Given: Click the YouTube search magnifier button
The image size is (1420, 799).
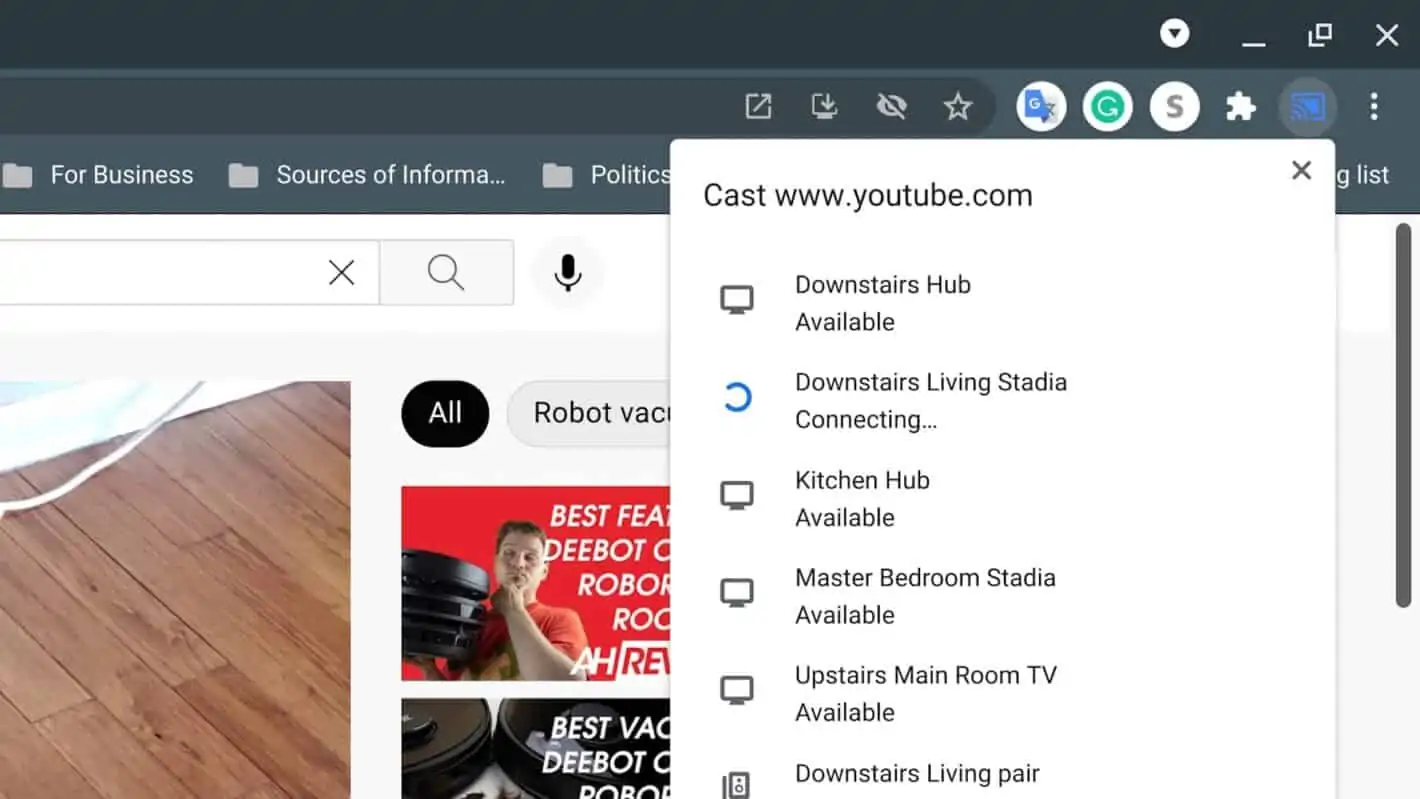Looking at the screenshot, I should click(x=446, y=272).
